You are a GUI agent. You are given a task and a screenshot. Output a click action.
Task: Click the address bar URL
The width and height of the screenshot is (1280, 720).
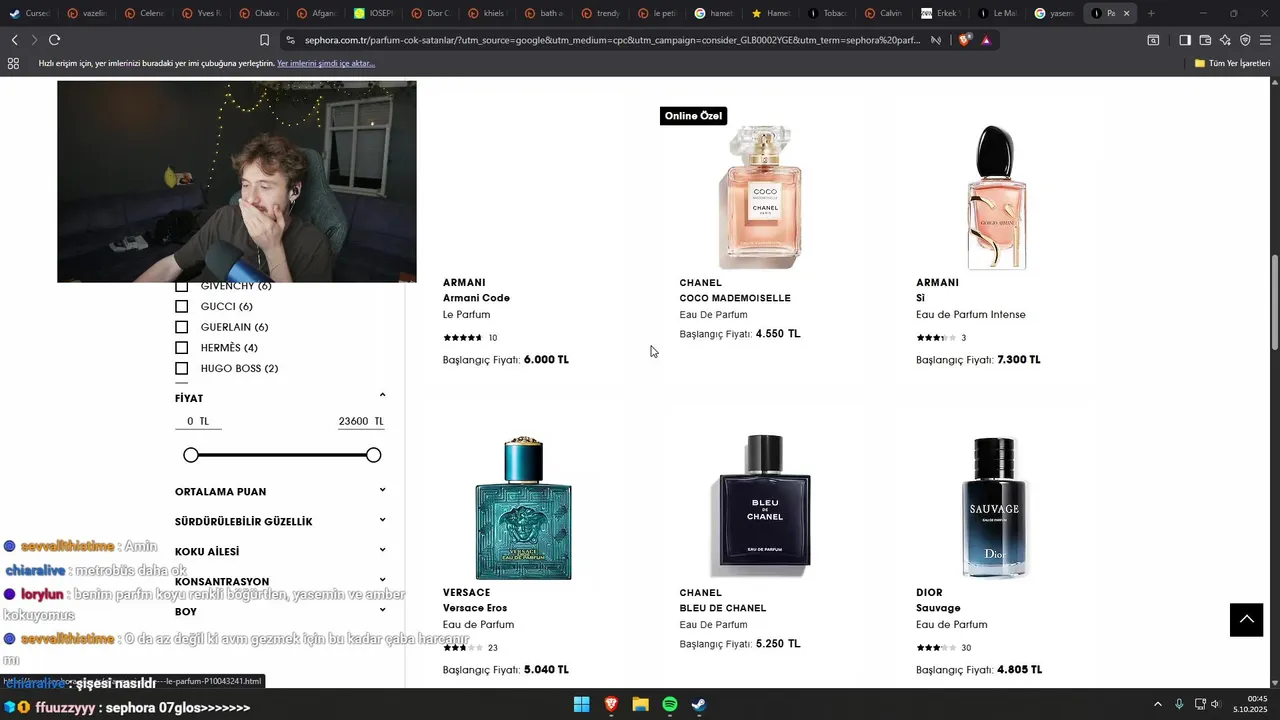click(612, 40)
